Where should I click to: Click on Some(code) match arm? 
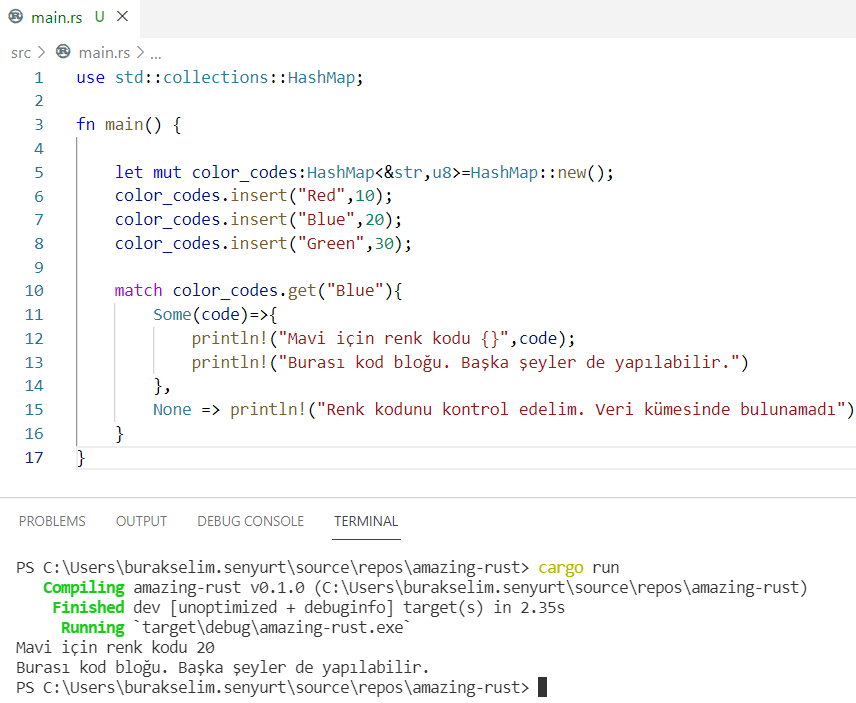pyautogui.click(x=196, y=315)
